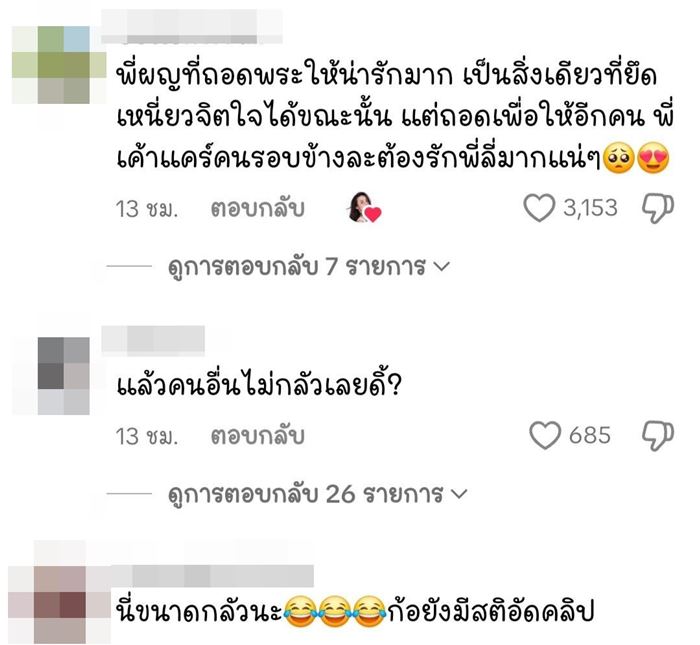
Task: Open the creator-liked avatar badge with red heart
Action: [x=364, y=207]
